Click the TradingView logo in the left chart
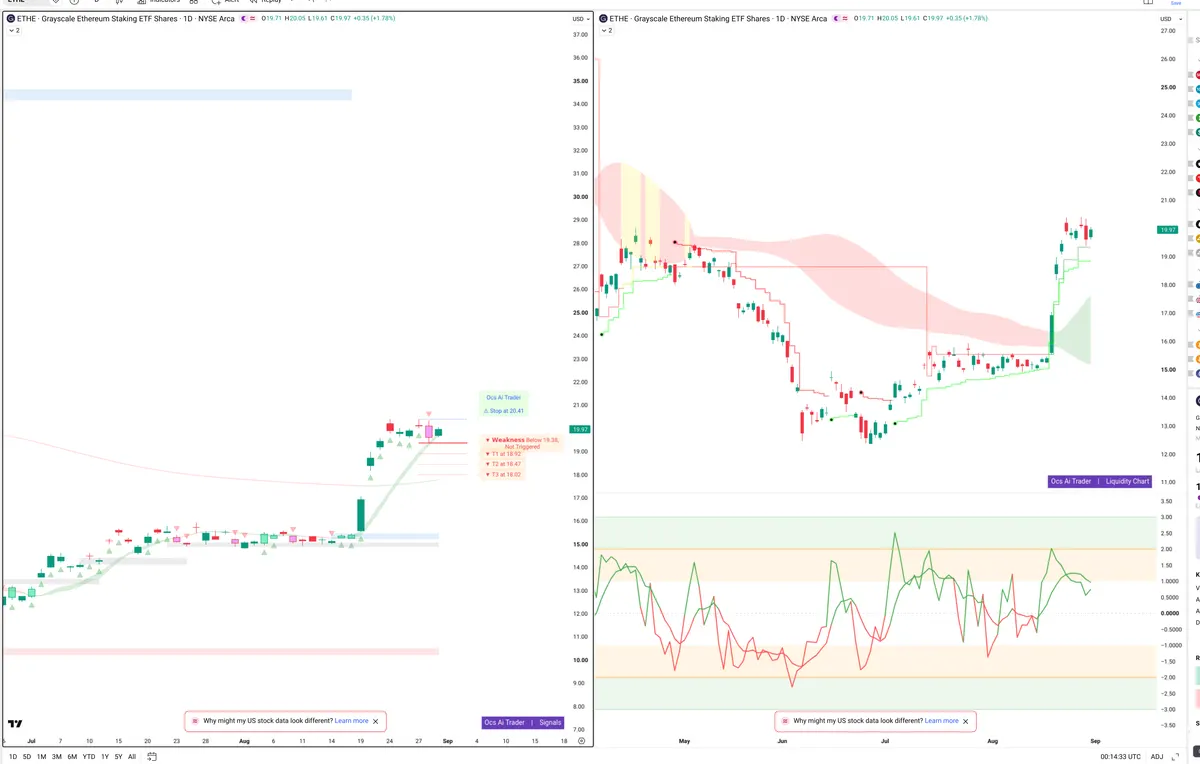This screenshot has width=1200, height=764. (15, 723)
